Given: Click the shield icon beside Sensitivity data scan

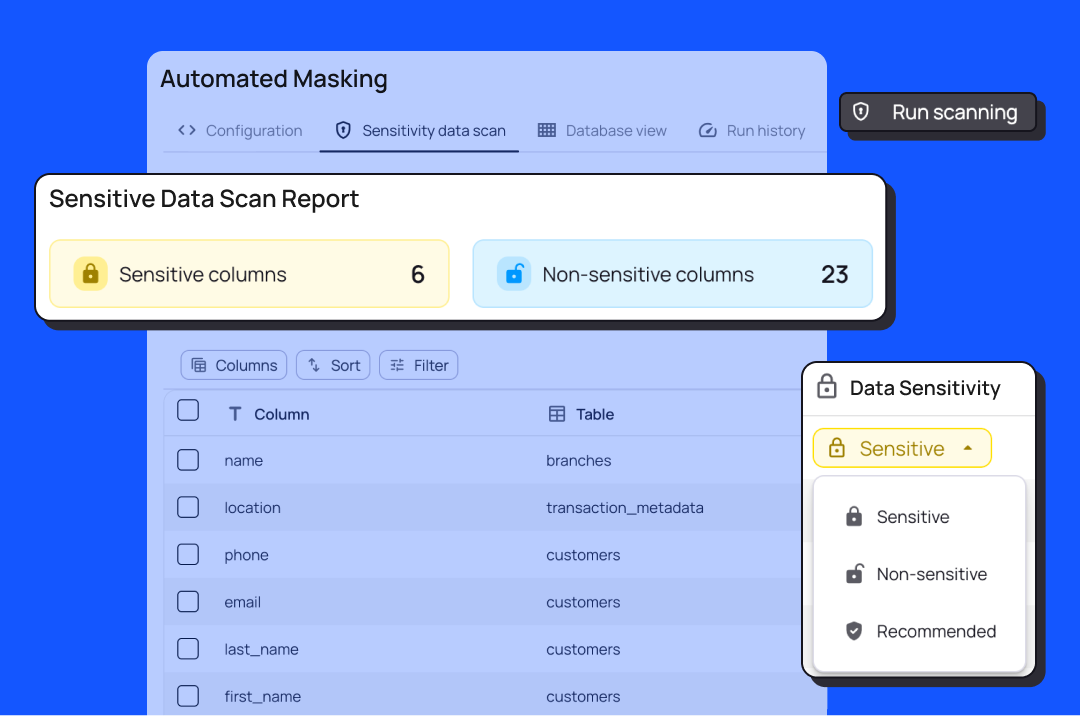Looking at the screenshot, I should coord(343,130).
